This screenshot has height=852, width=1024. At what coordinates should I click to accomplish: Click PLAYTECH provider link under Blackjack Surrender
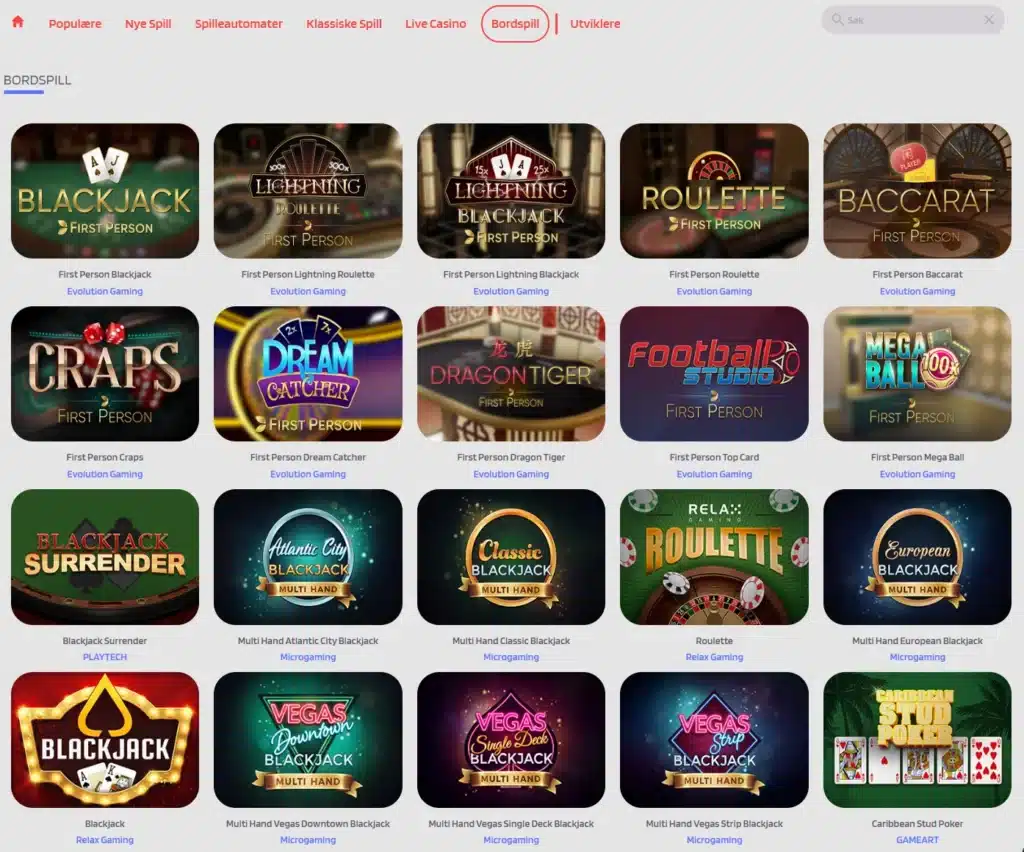click(x=105, y=657)
